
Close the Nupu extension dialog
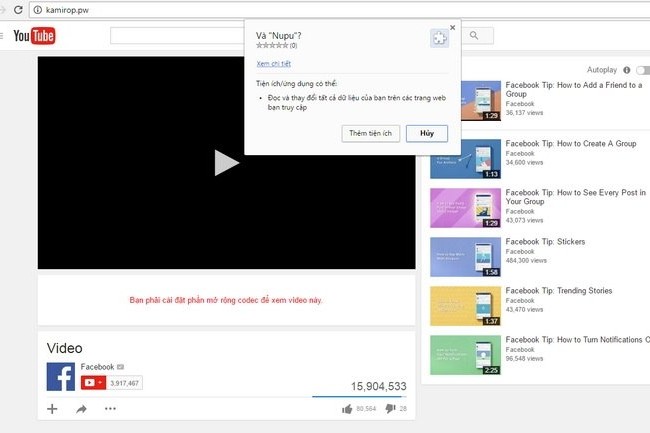click(x=452, y=27)
